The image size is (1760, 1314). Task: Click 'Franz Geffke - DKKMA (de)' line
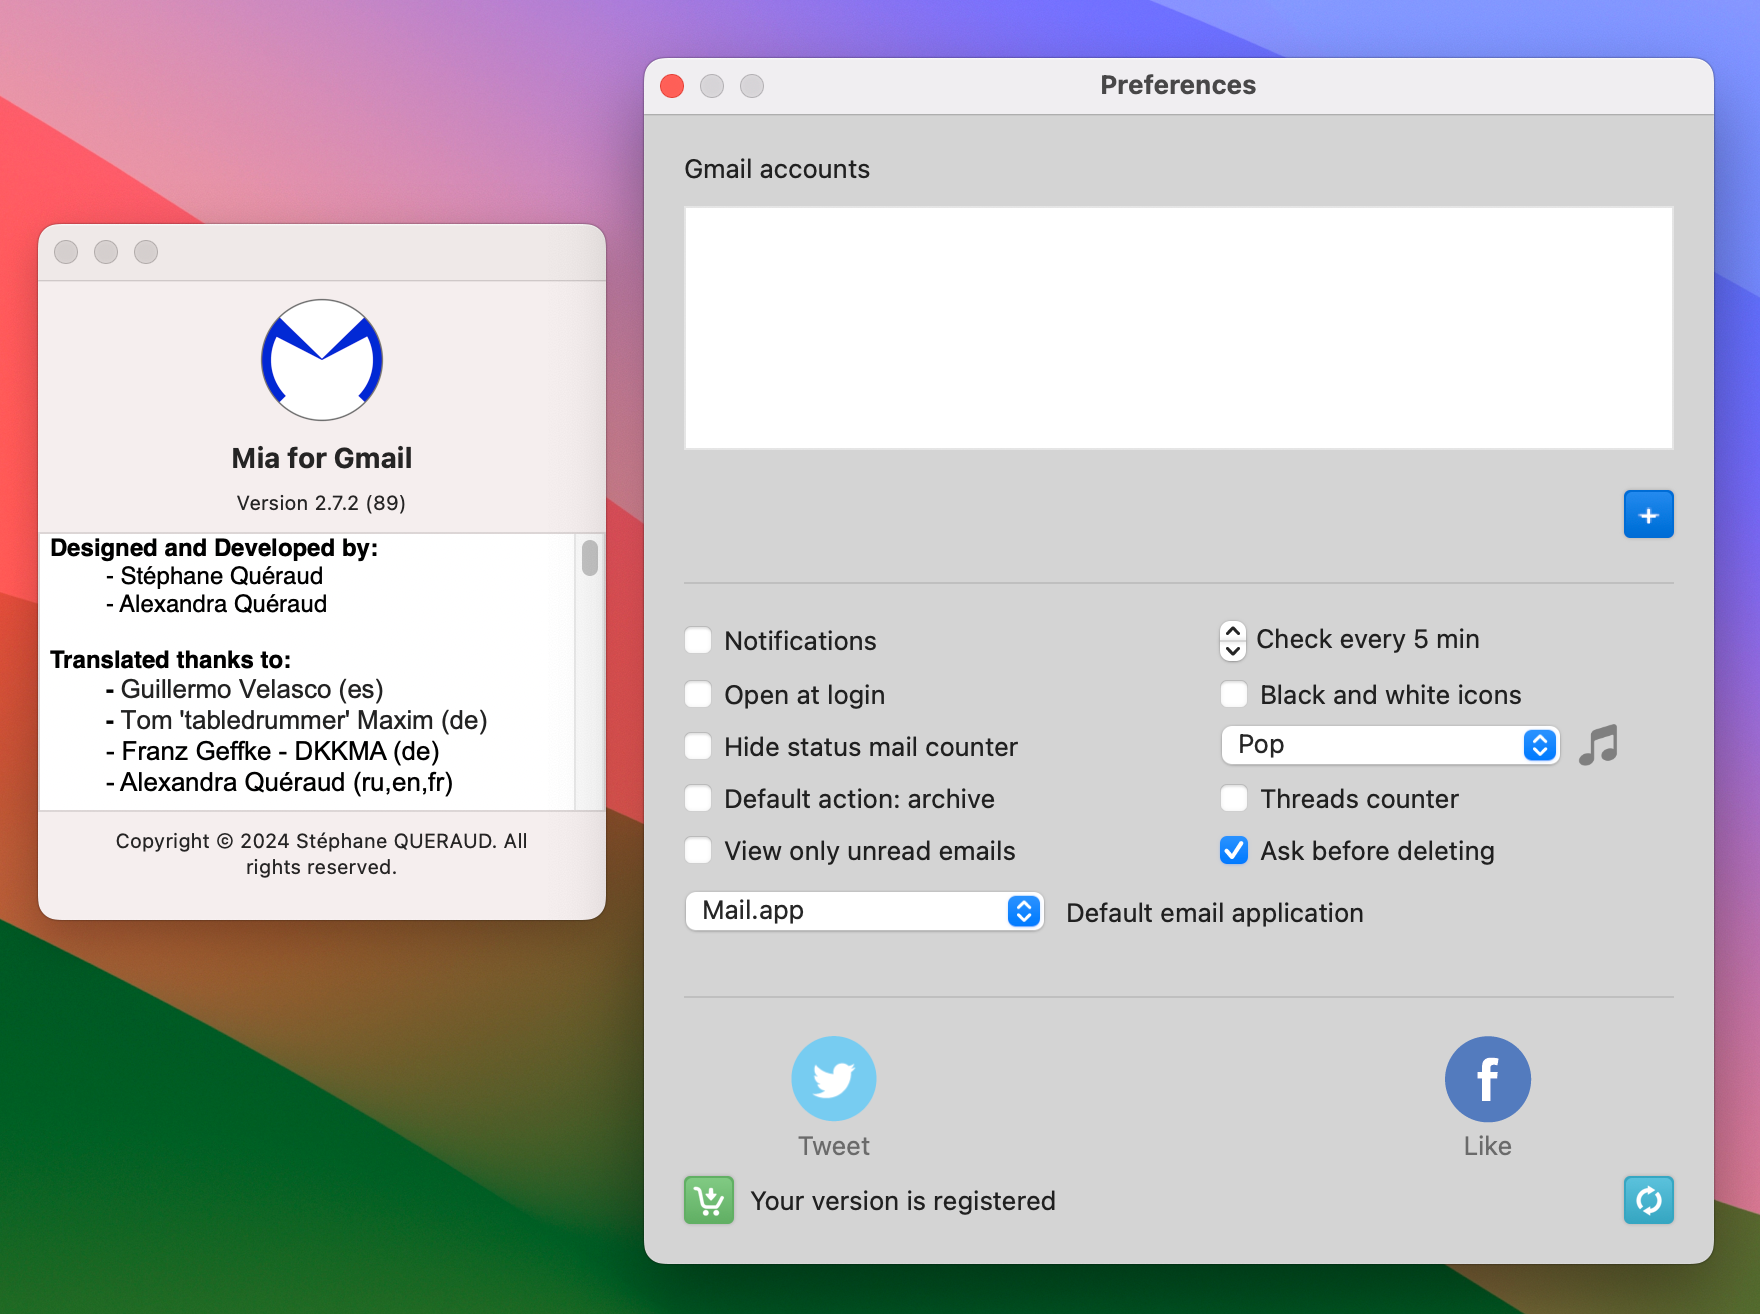point(280,751)
